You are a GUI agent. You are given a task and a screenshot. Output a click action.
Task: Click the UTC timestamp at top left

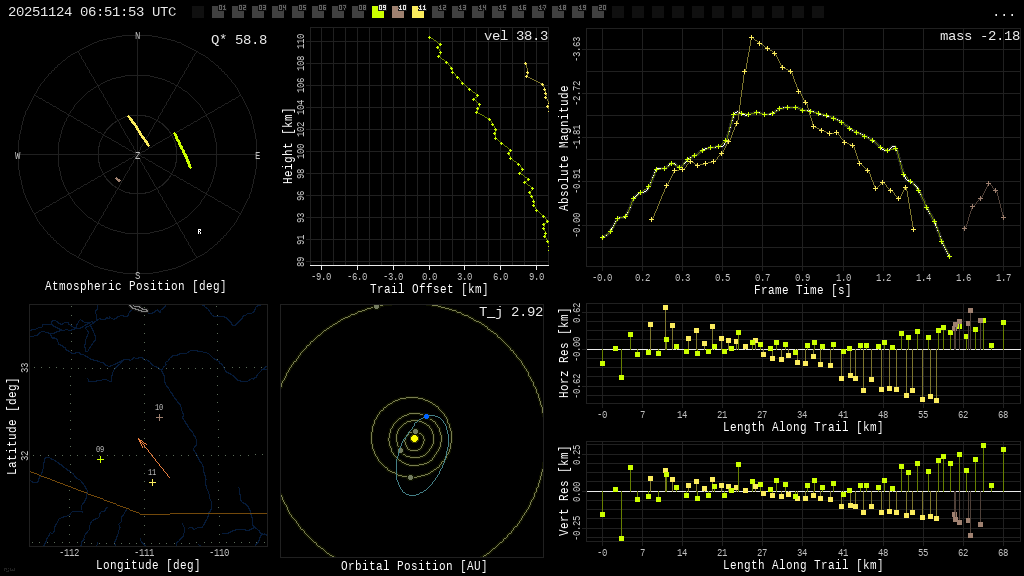tap(92, 12)
